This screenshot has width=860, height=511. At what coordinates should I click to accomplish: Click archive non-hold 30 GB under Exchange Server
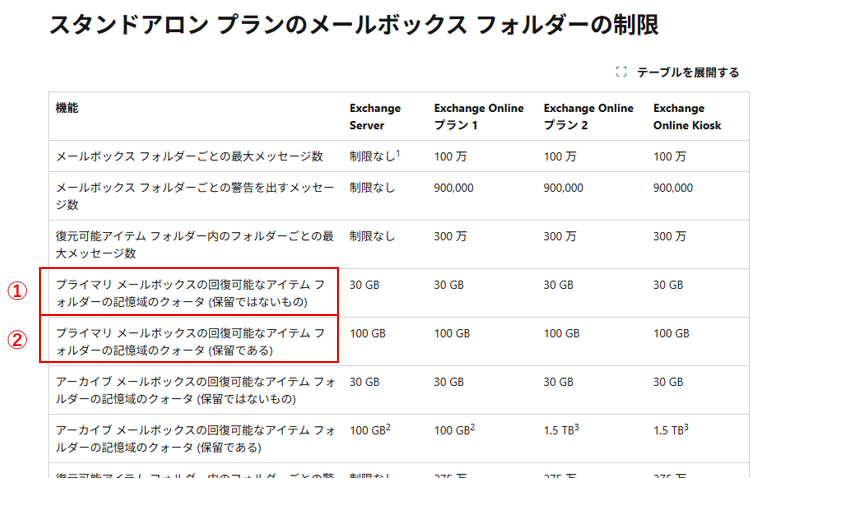click(x=364, y=382)
